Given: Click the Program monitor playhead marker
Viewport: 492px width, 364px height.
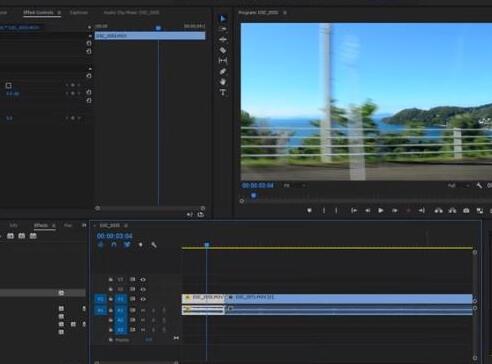Looking at the screenshot, I should (254, 196).
